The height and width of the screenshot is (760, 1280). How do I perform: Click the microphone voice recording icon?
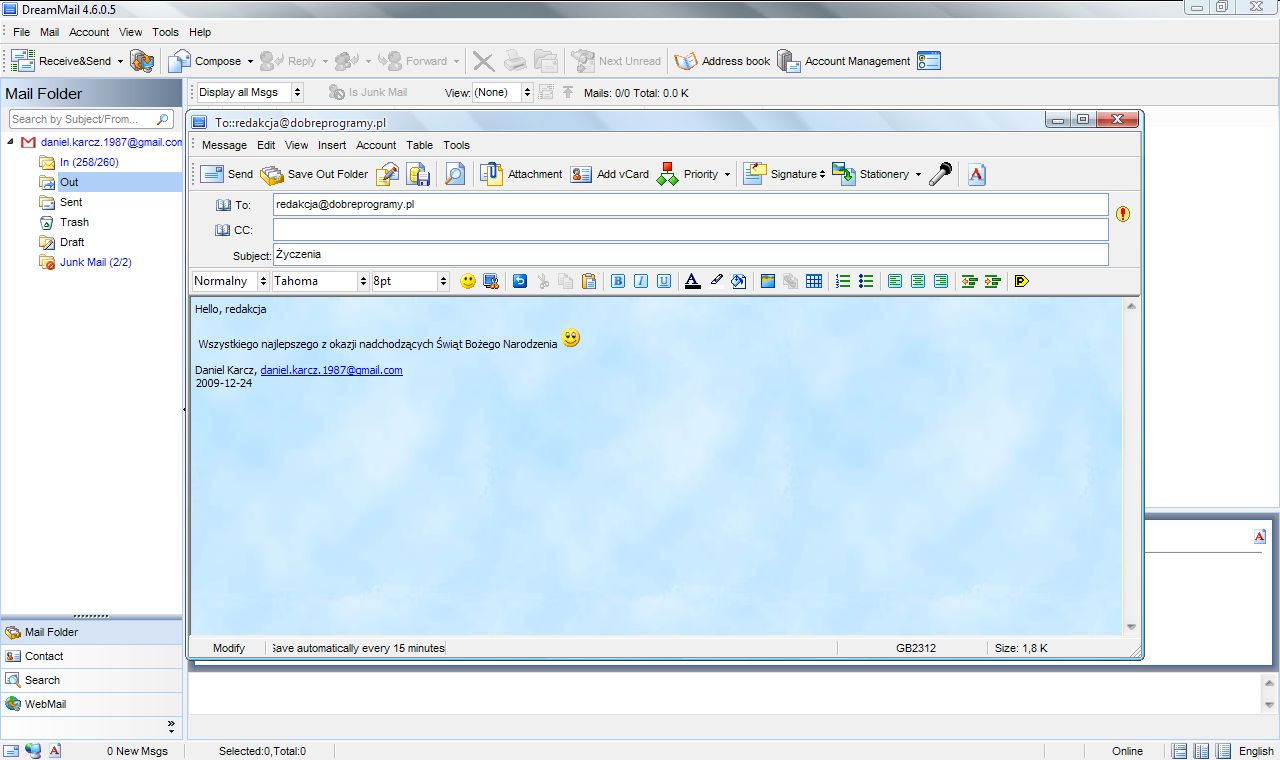tap(940, 174)
